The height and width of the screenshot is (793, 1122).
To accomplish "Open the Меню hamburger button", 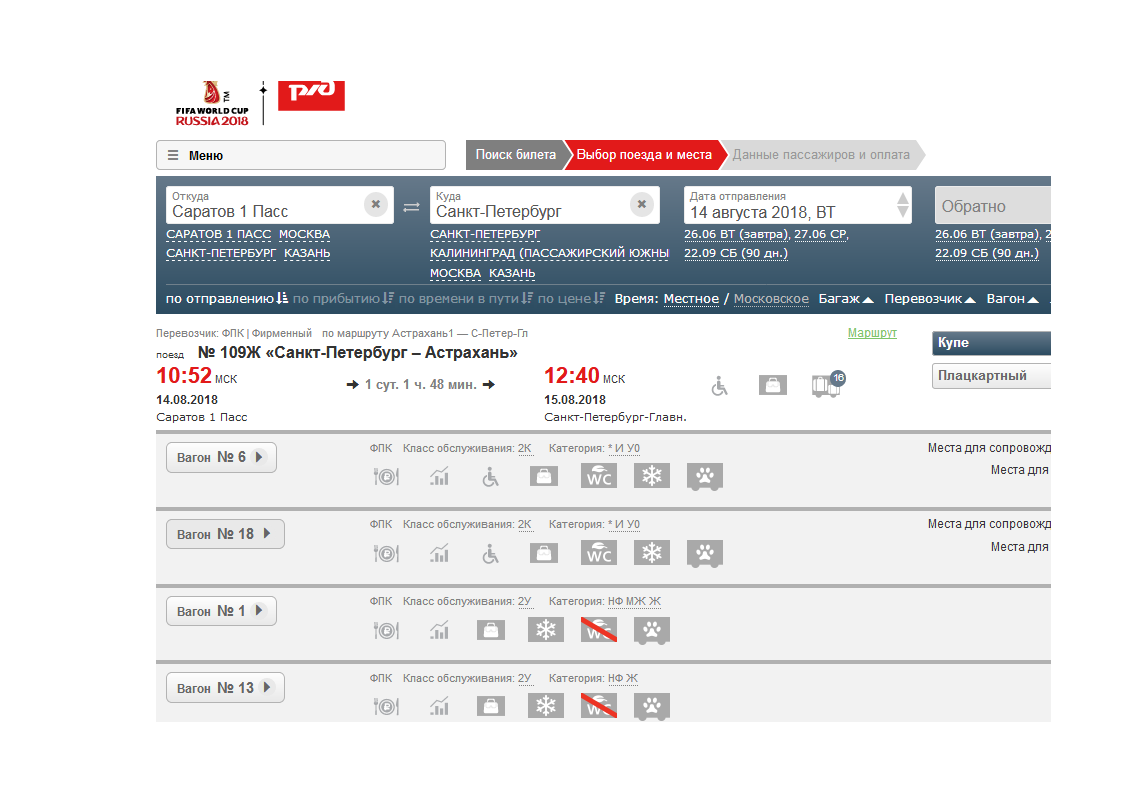I will [301, 155].
